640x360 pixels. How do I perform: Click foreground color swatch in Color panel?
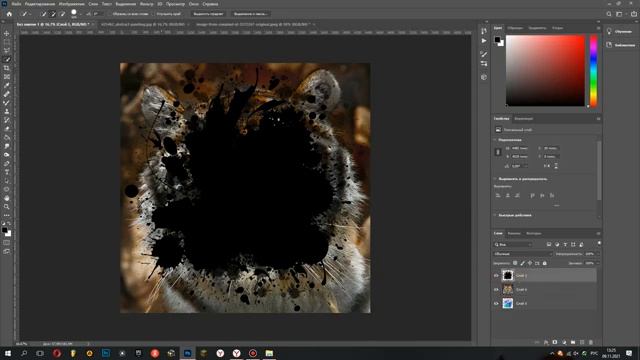tap(497, 40)
